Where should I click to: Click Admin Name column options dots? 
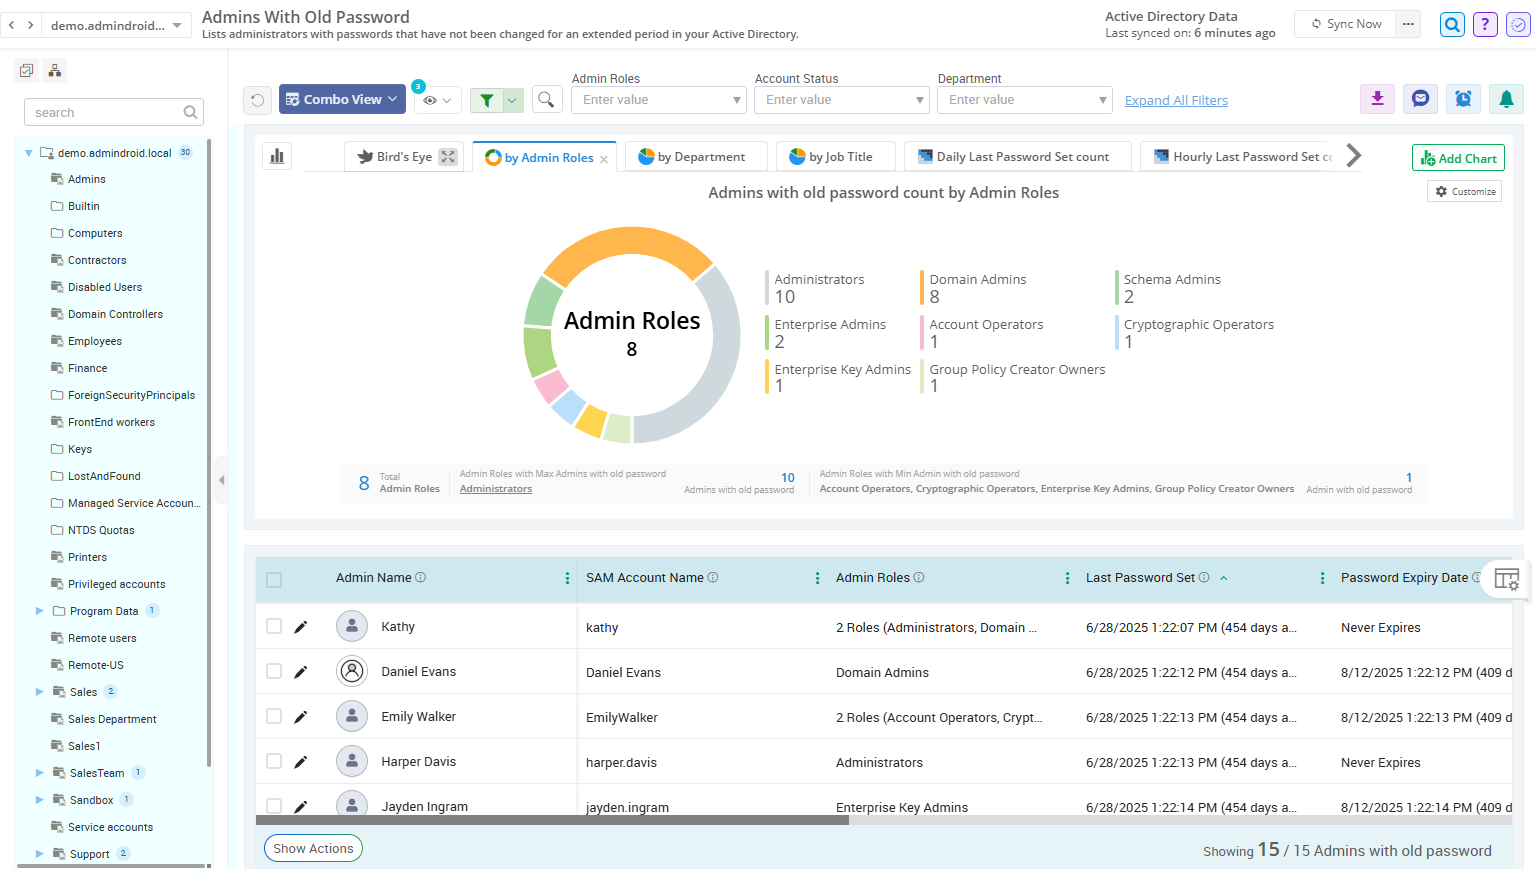567,578
